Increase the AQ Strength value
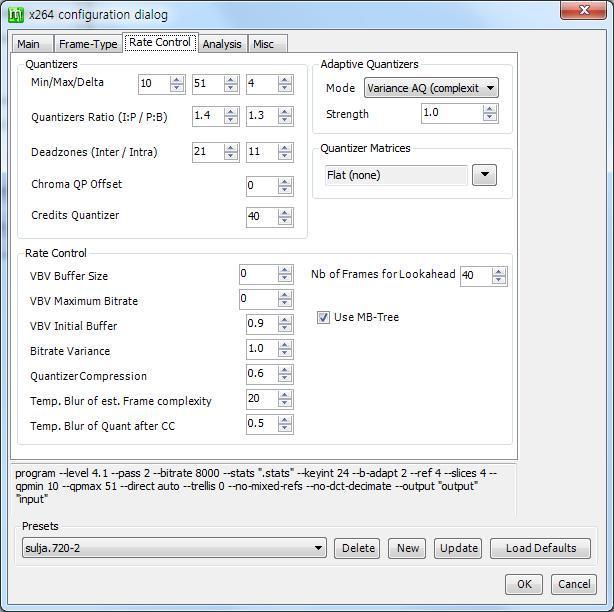The image size is (614, 612). pos(490,109)
